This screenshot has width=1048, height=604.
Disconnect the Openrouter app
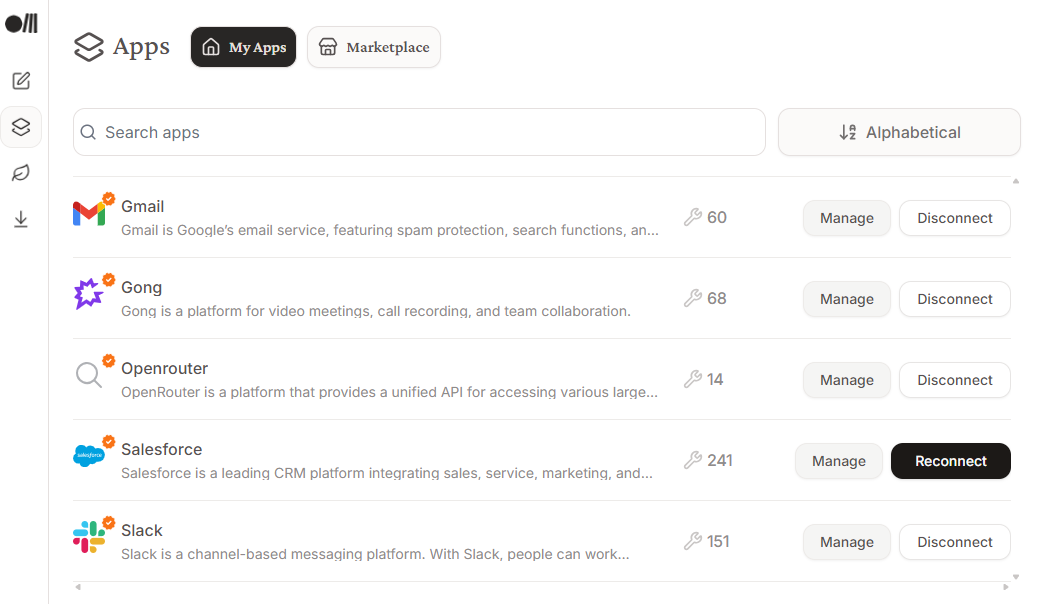point(954,380)
